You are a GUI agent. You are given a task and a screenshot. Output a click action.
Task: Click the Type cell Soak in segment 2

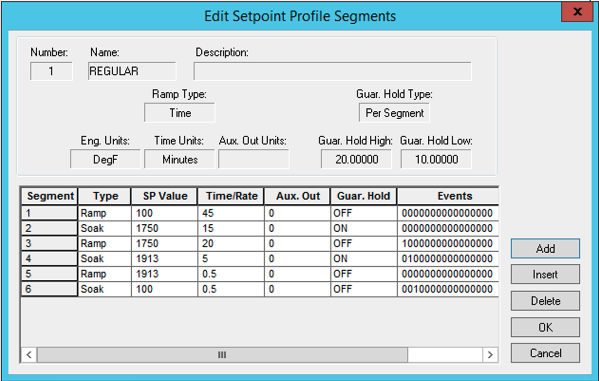tap(105, 228)
